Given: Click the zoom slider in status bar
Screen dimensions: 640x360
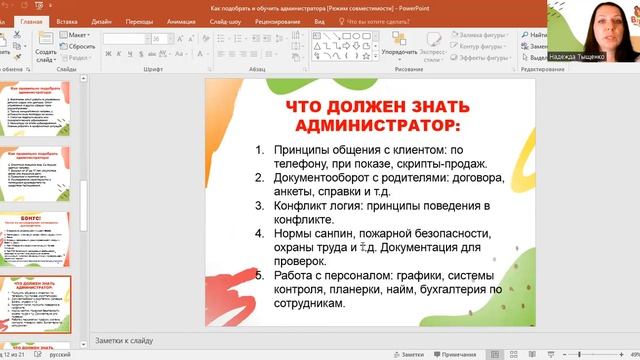Looking at the screenshot, I should 593,355.
